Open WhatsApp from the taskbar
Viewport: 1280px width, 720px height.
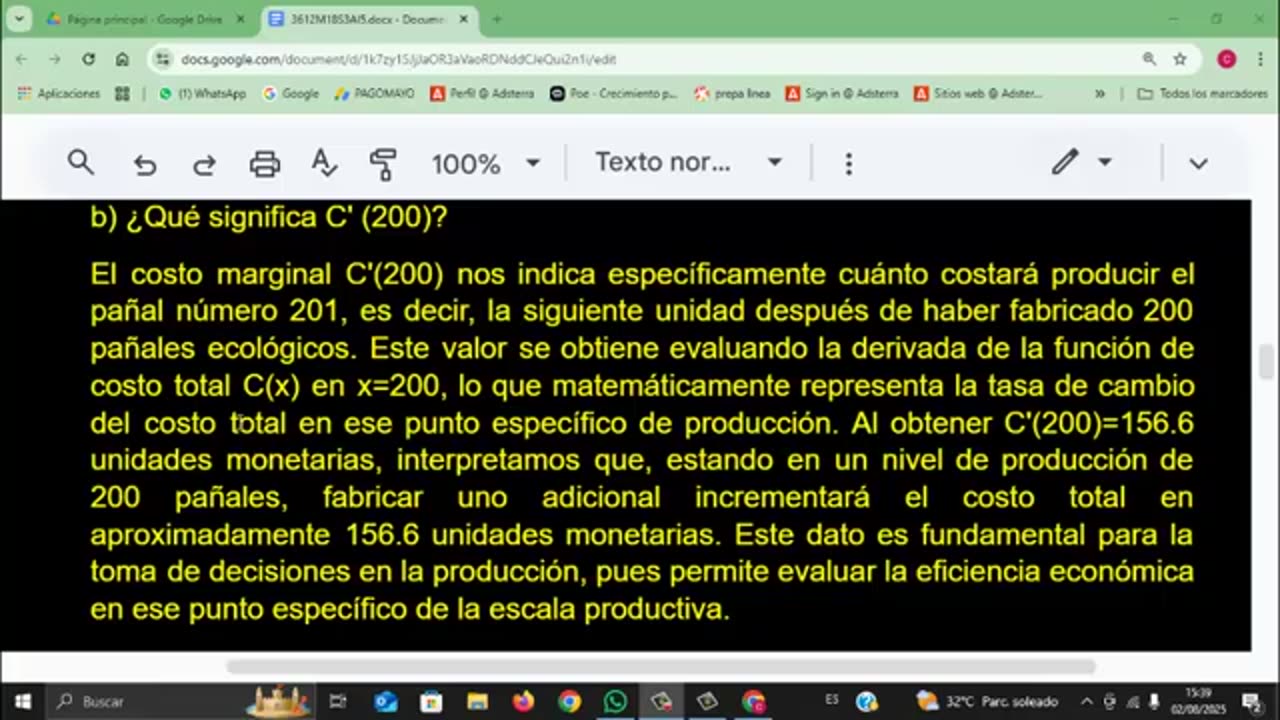[615, 701]
